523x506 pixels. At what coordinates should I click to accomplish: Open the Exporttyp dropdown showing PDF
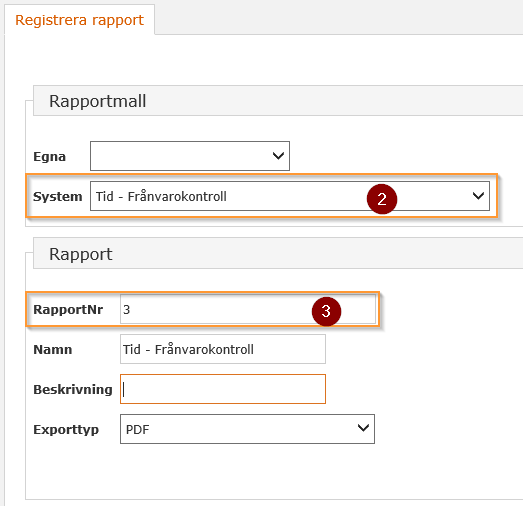click(x=247, y=429)
